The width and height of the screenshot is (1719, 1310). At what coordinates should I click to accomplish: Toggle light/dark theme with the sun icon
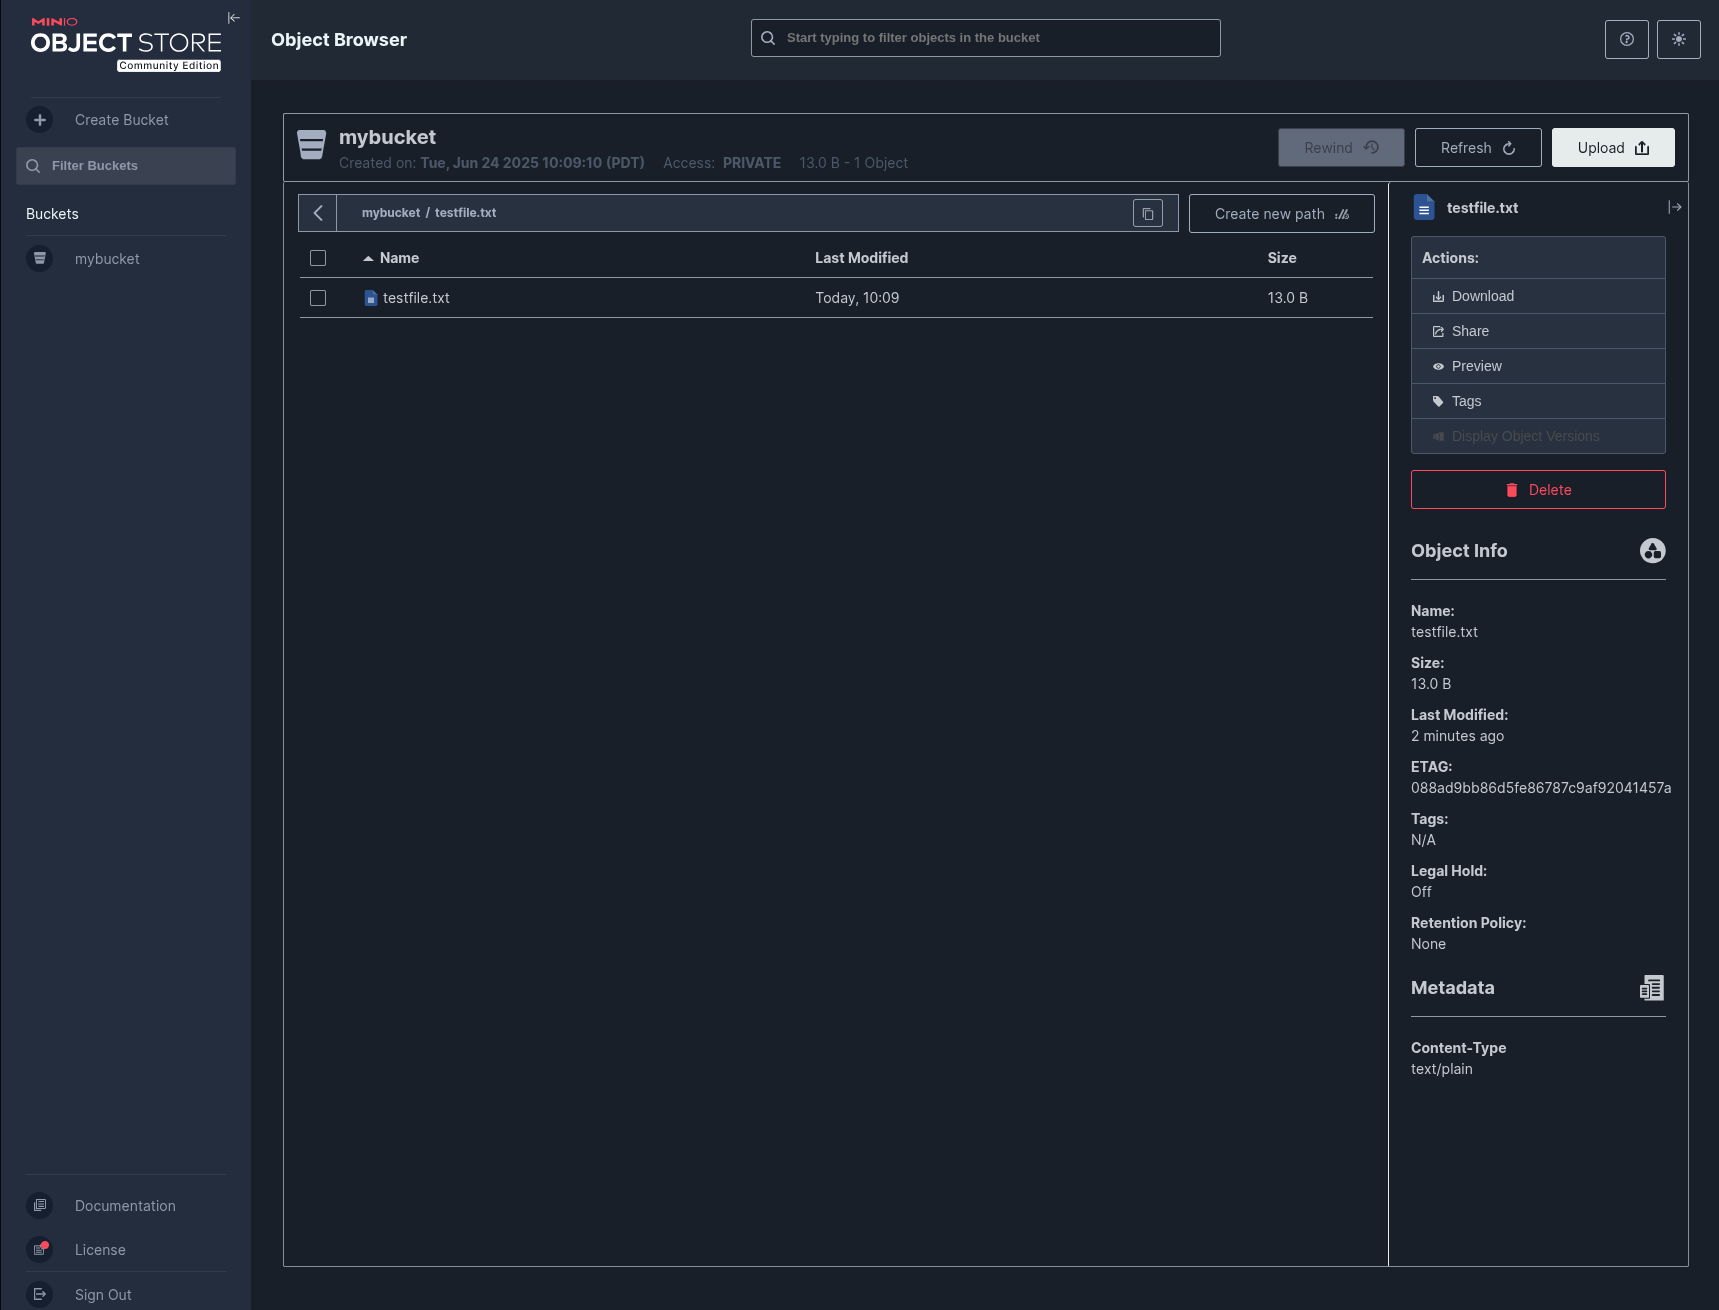click(x=1679, y=39)
